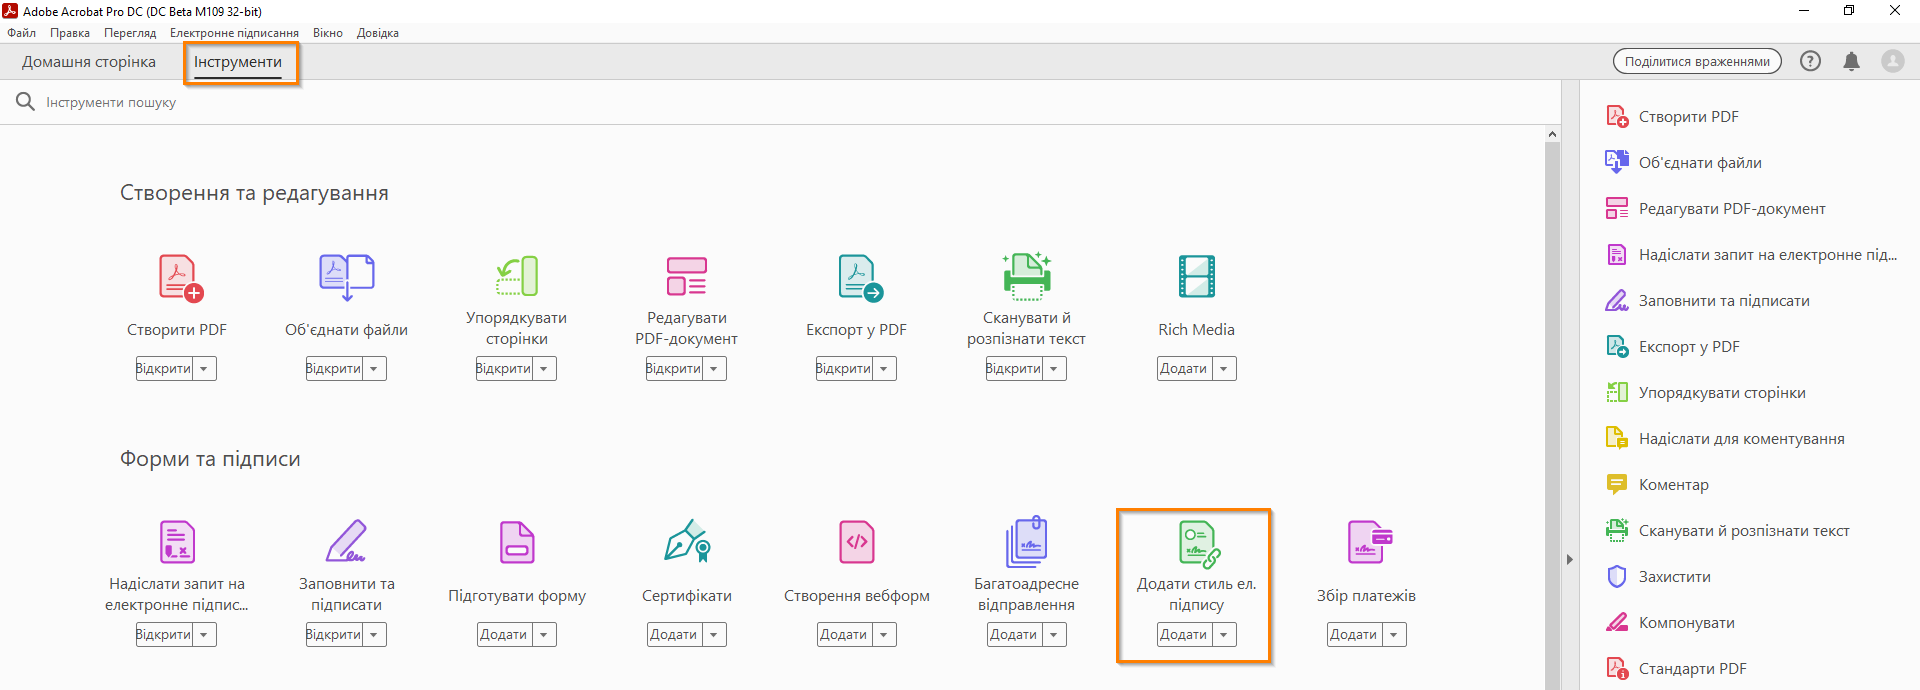The image size is (1920, 690).
Task: Collapse the right panel using the arrow handle
Action: click(x=1569, y=560)
